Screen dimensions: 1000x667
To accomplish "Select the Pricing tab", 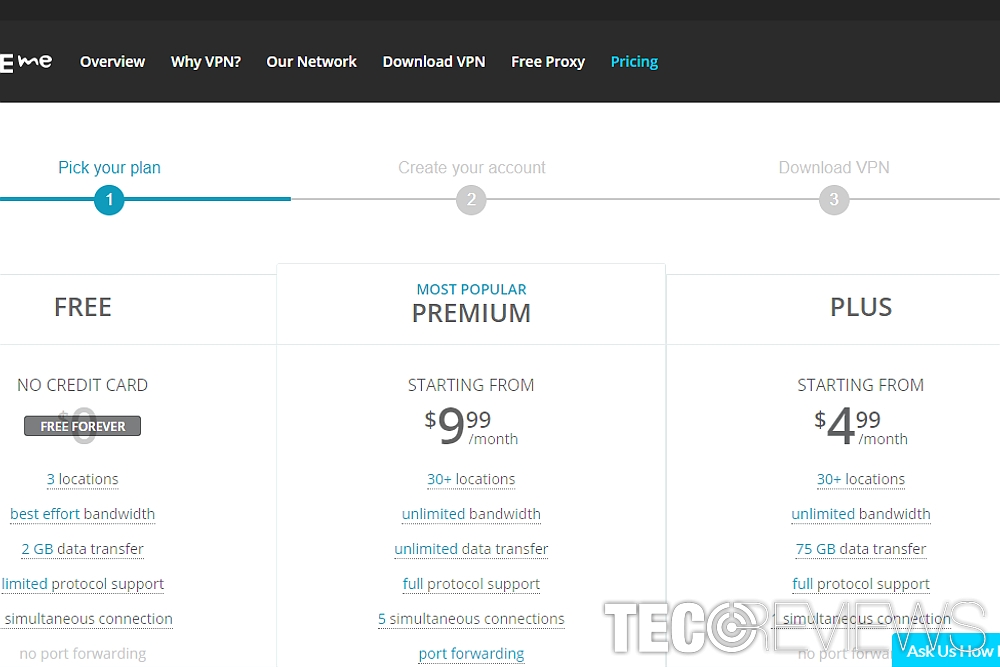I will (x=634, y=62).
